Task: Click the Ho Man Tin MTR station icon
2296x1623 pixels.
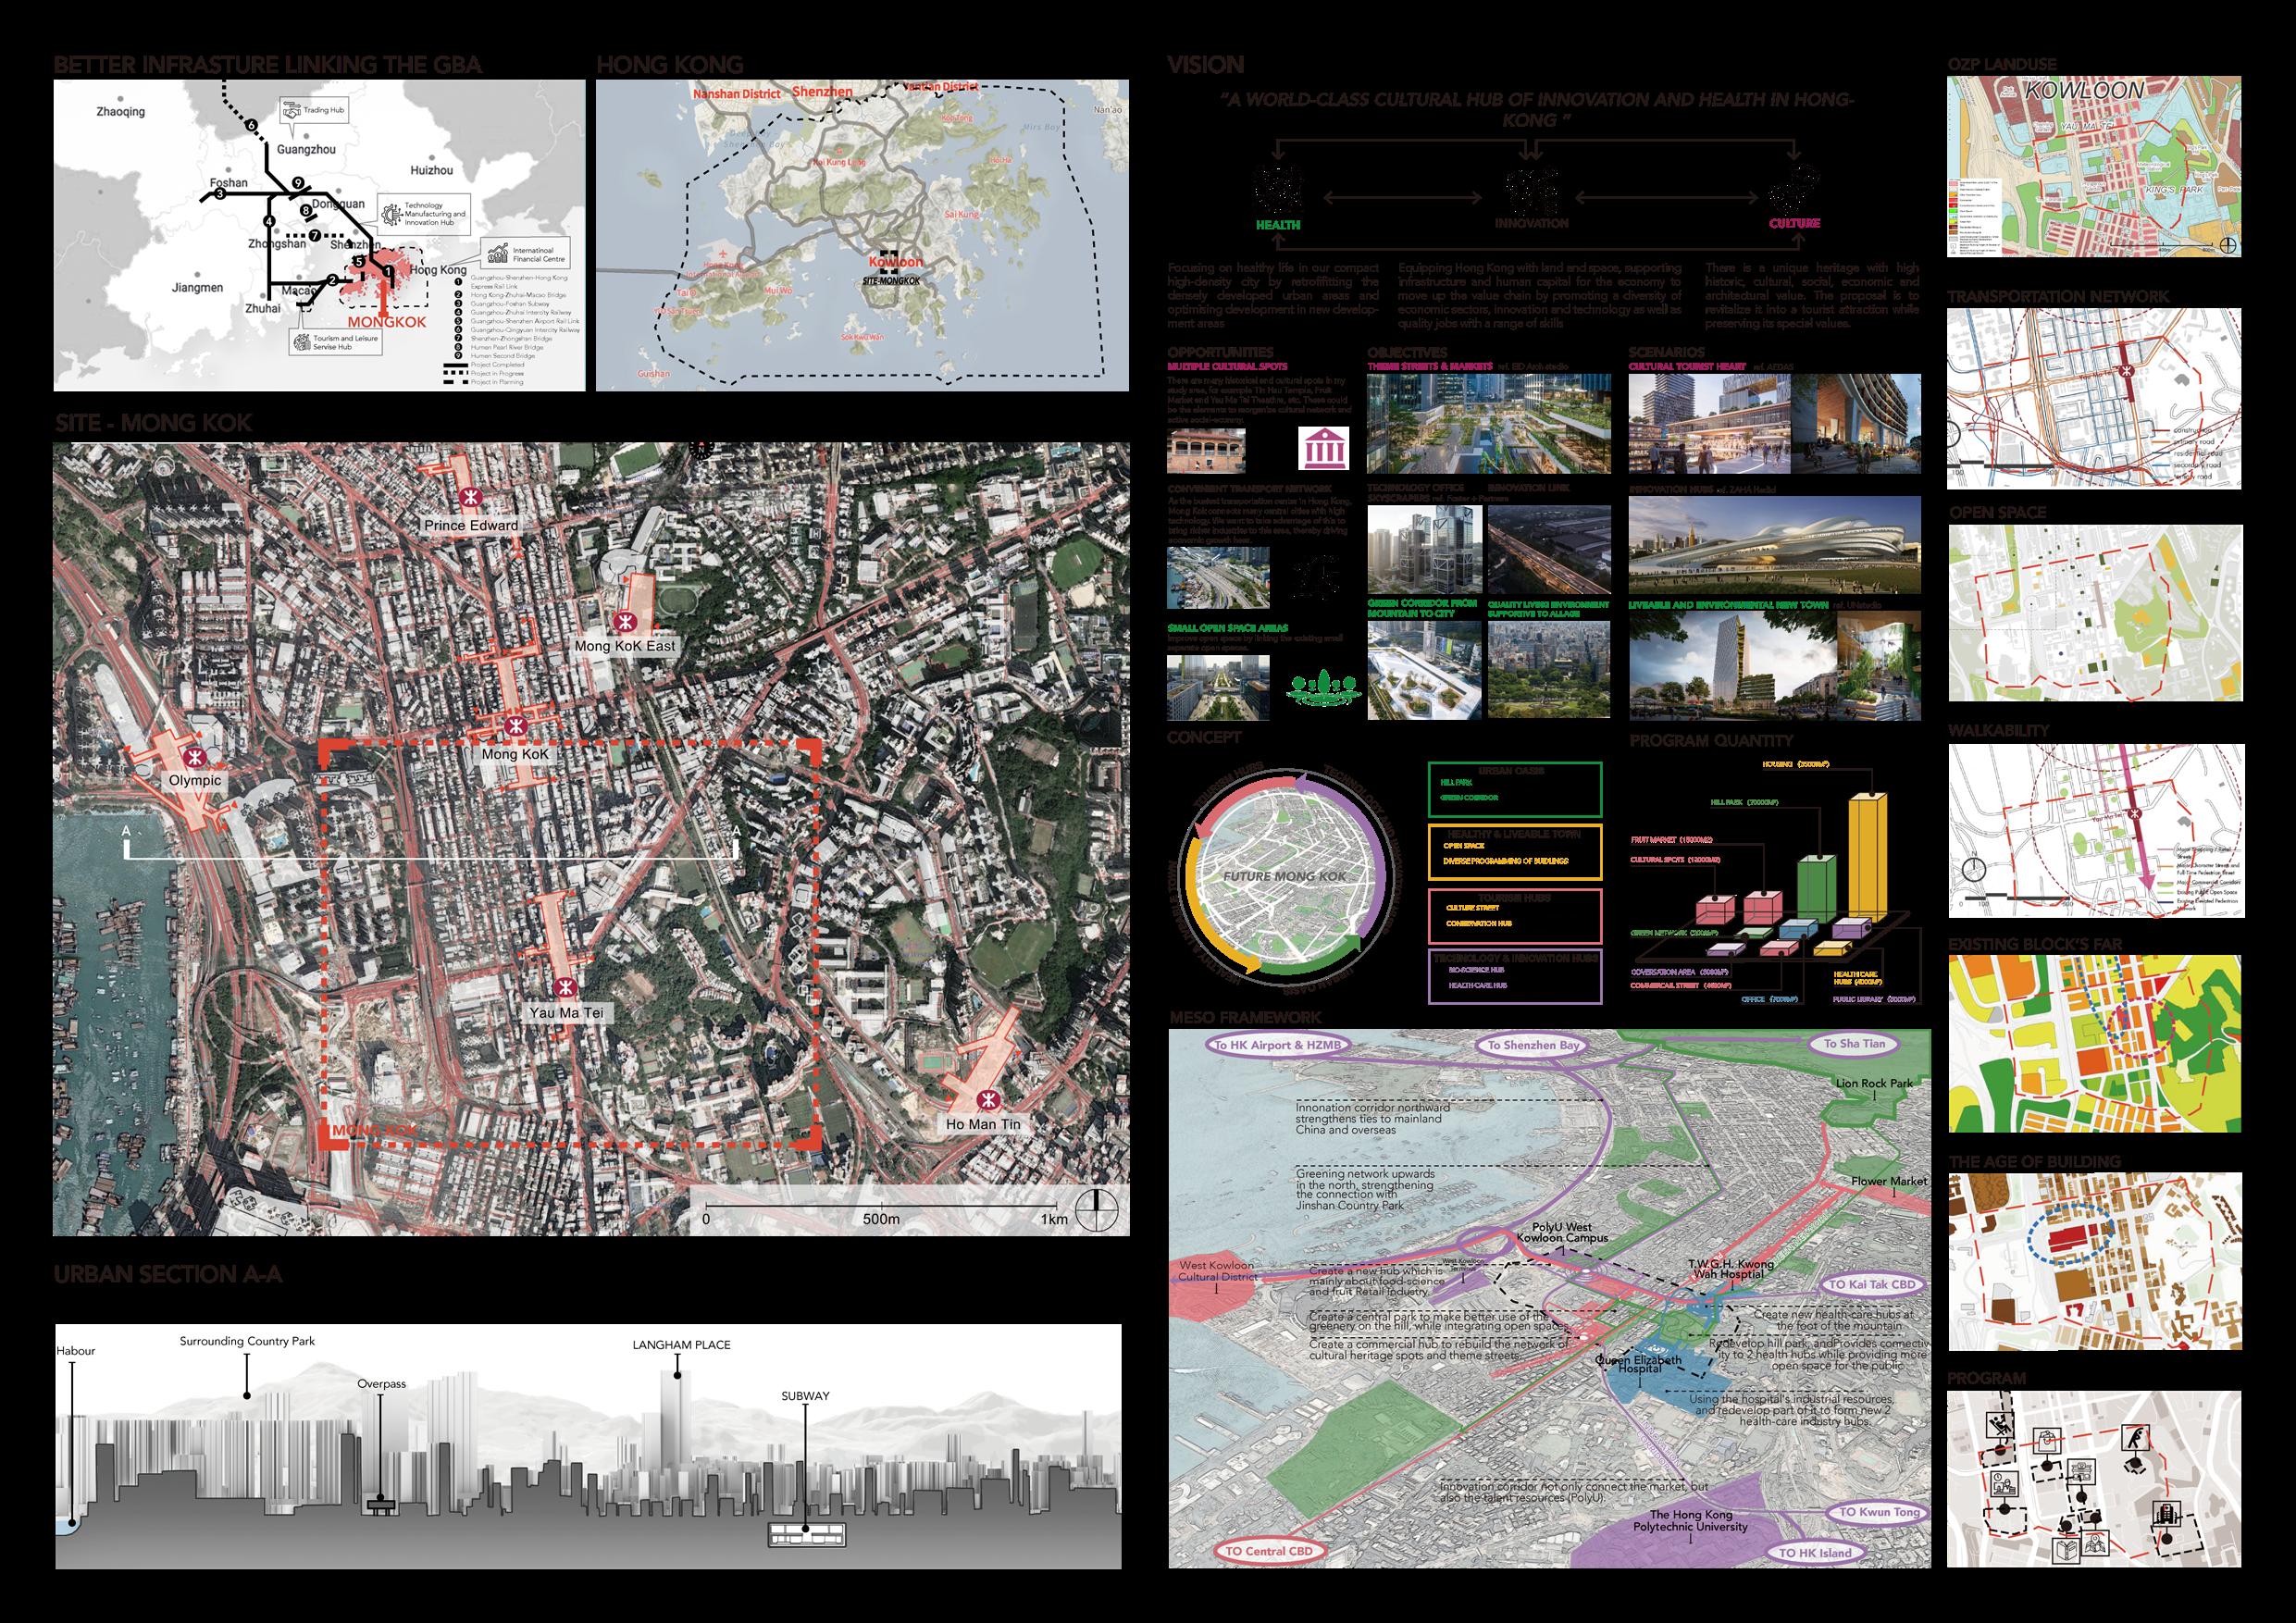Action: coord(989,1100)
